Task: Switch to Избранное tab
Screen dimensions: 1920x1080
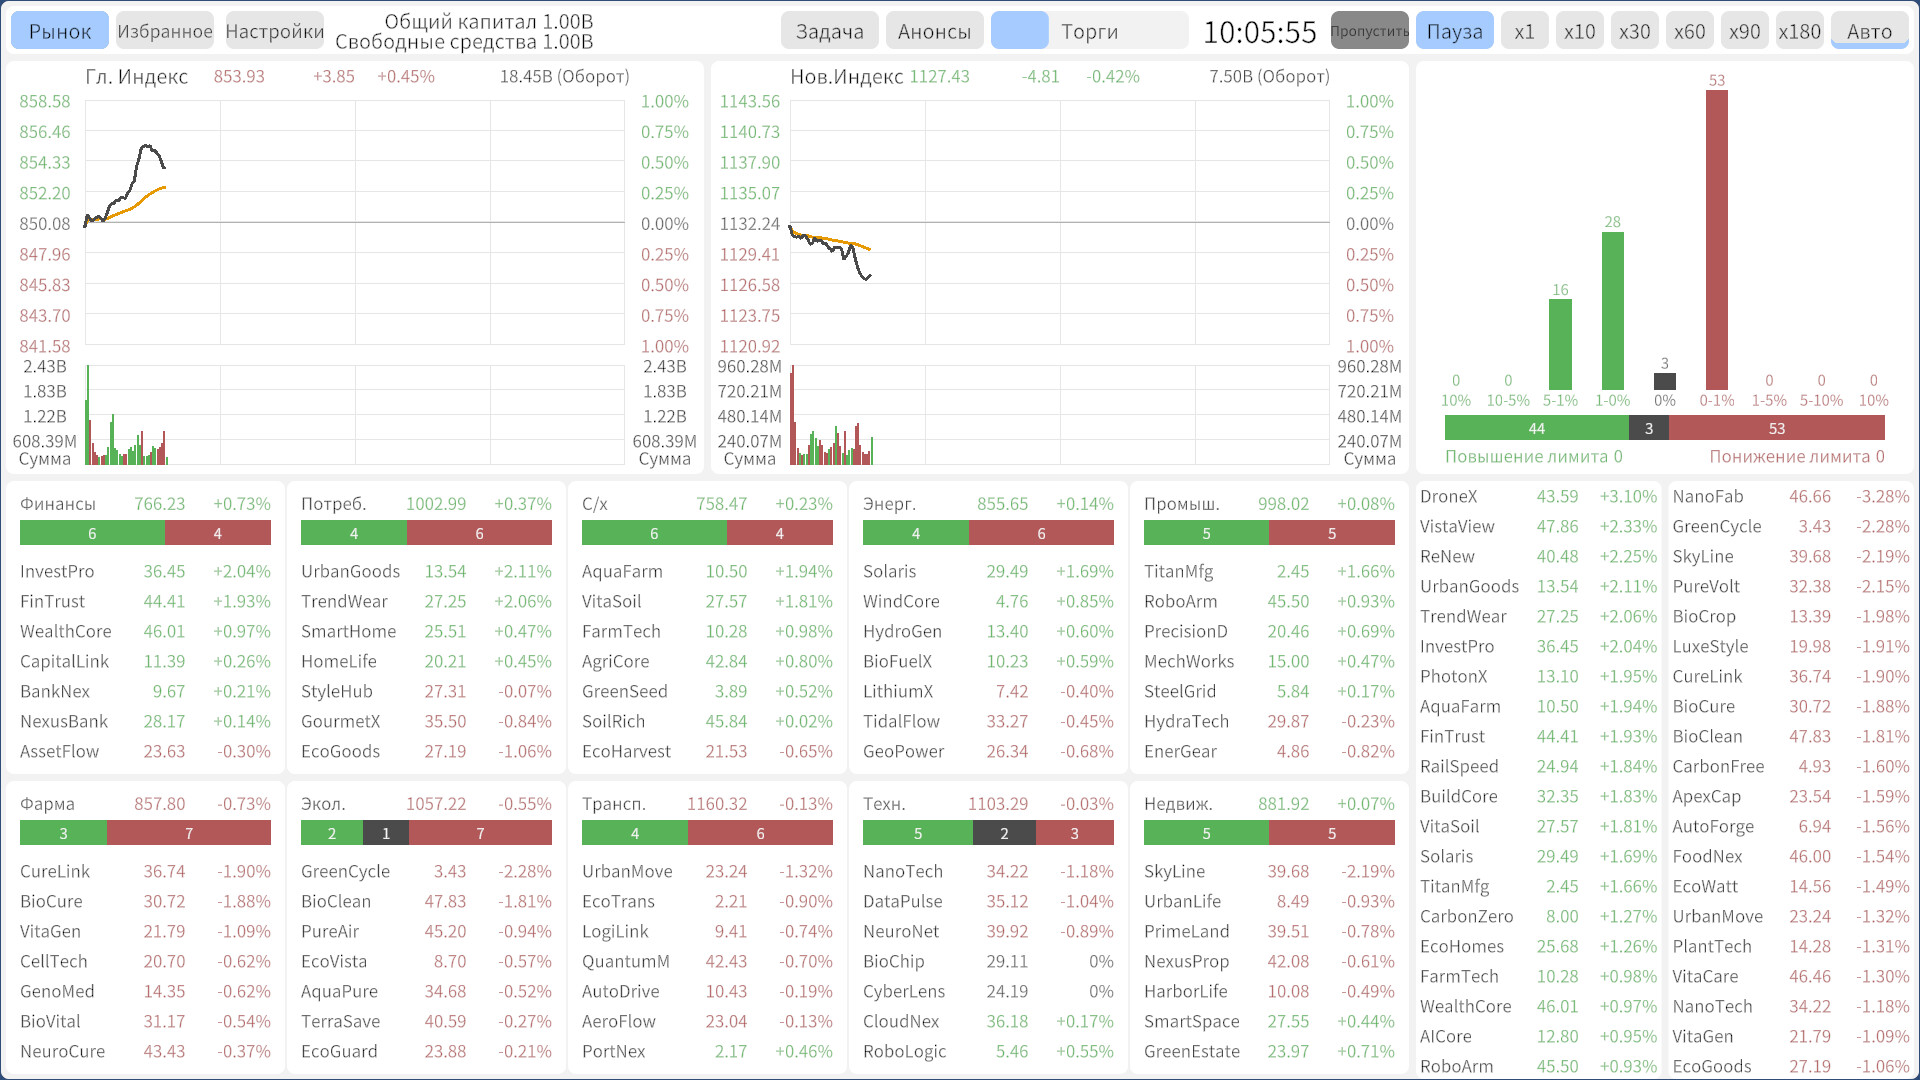Action: [x=165, y=31]
